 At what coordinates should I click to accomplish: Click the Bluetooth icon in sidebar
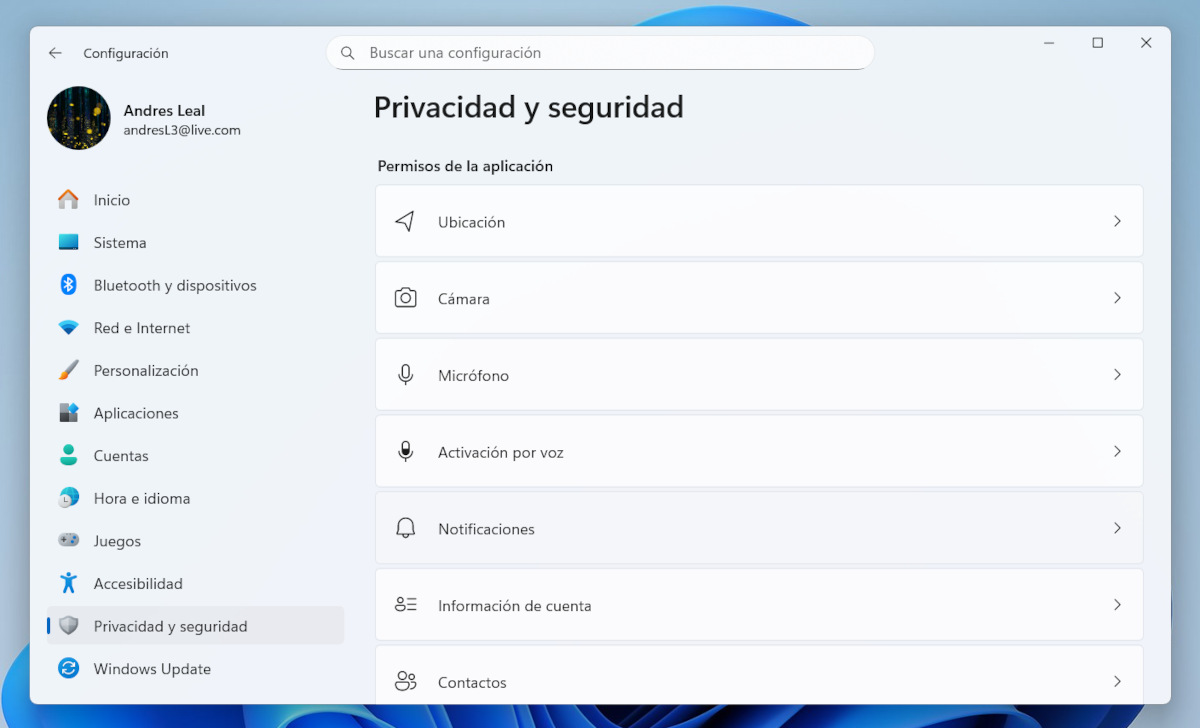click(68, 285)
